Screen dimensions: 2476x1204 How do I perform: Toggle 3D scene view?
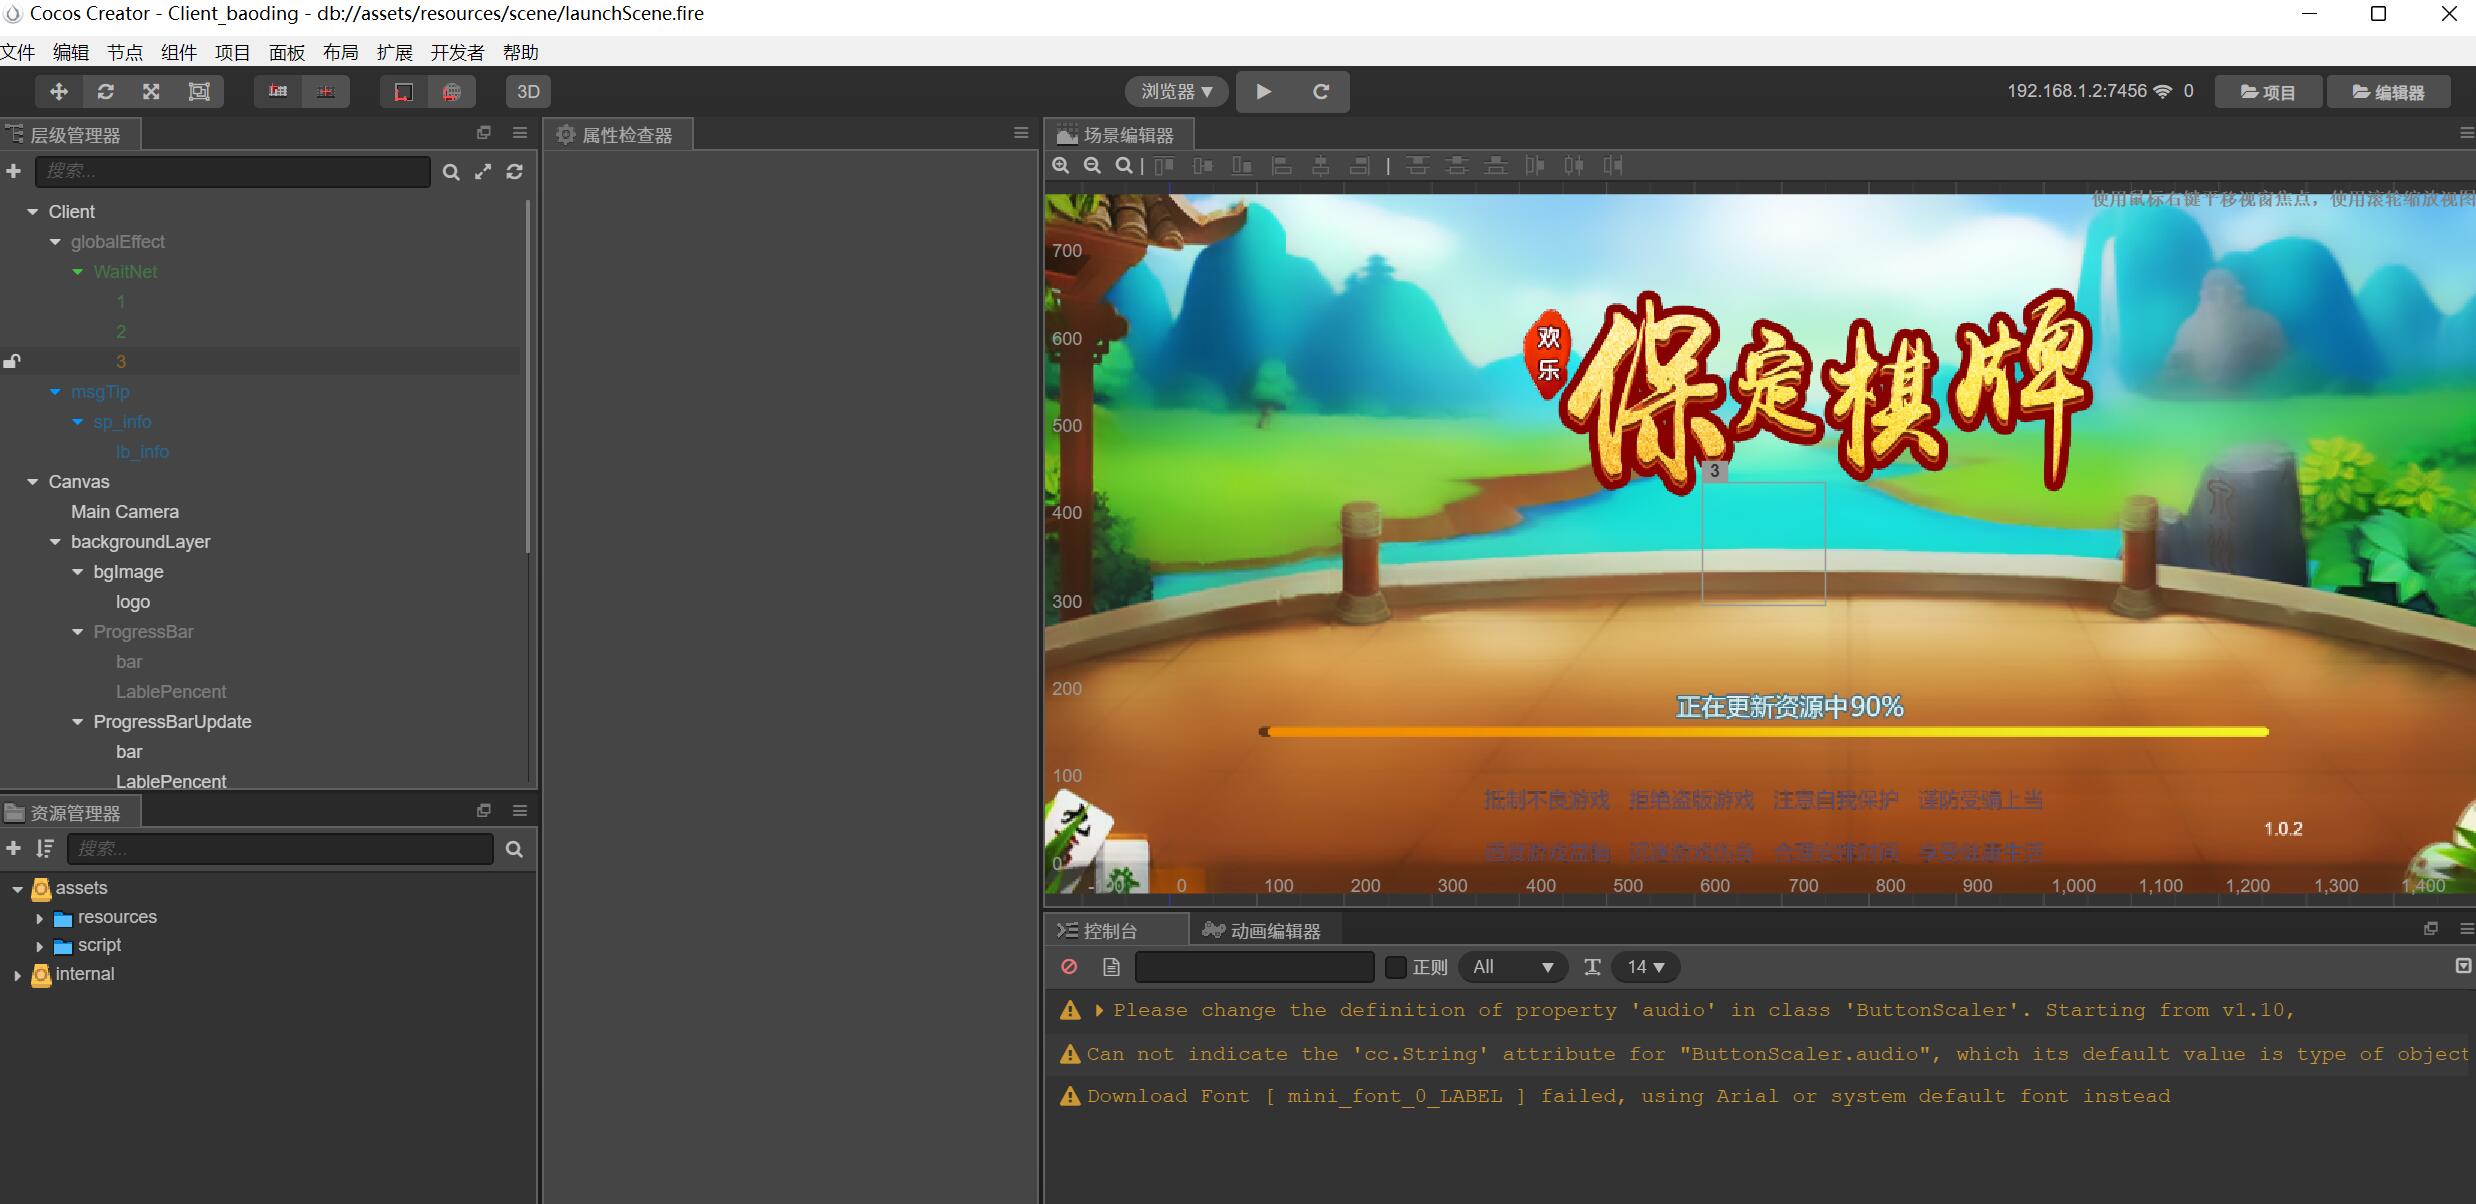[528, 92]
